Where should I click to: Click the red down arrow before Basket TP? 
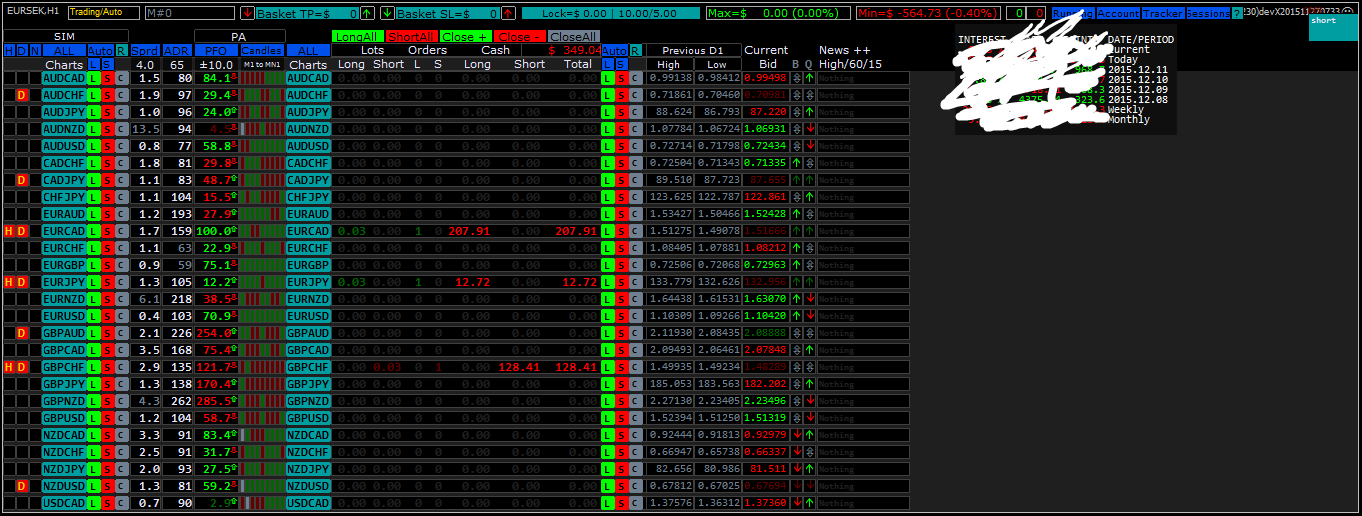(247, 13)
